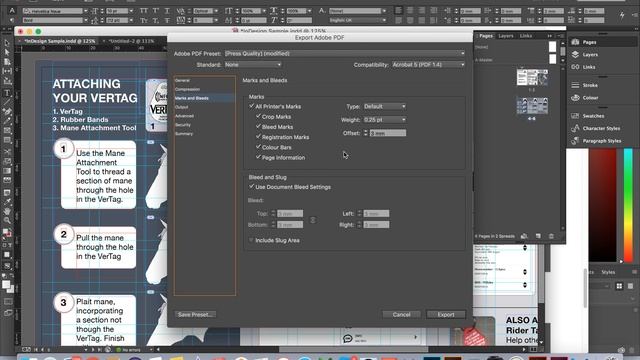Screen dimensions: 640x360
Task: Create new page in Pages panel
Action: coord(538,236)
